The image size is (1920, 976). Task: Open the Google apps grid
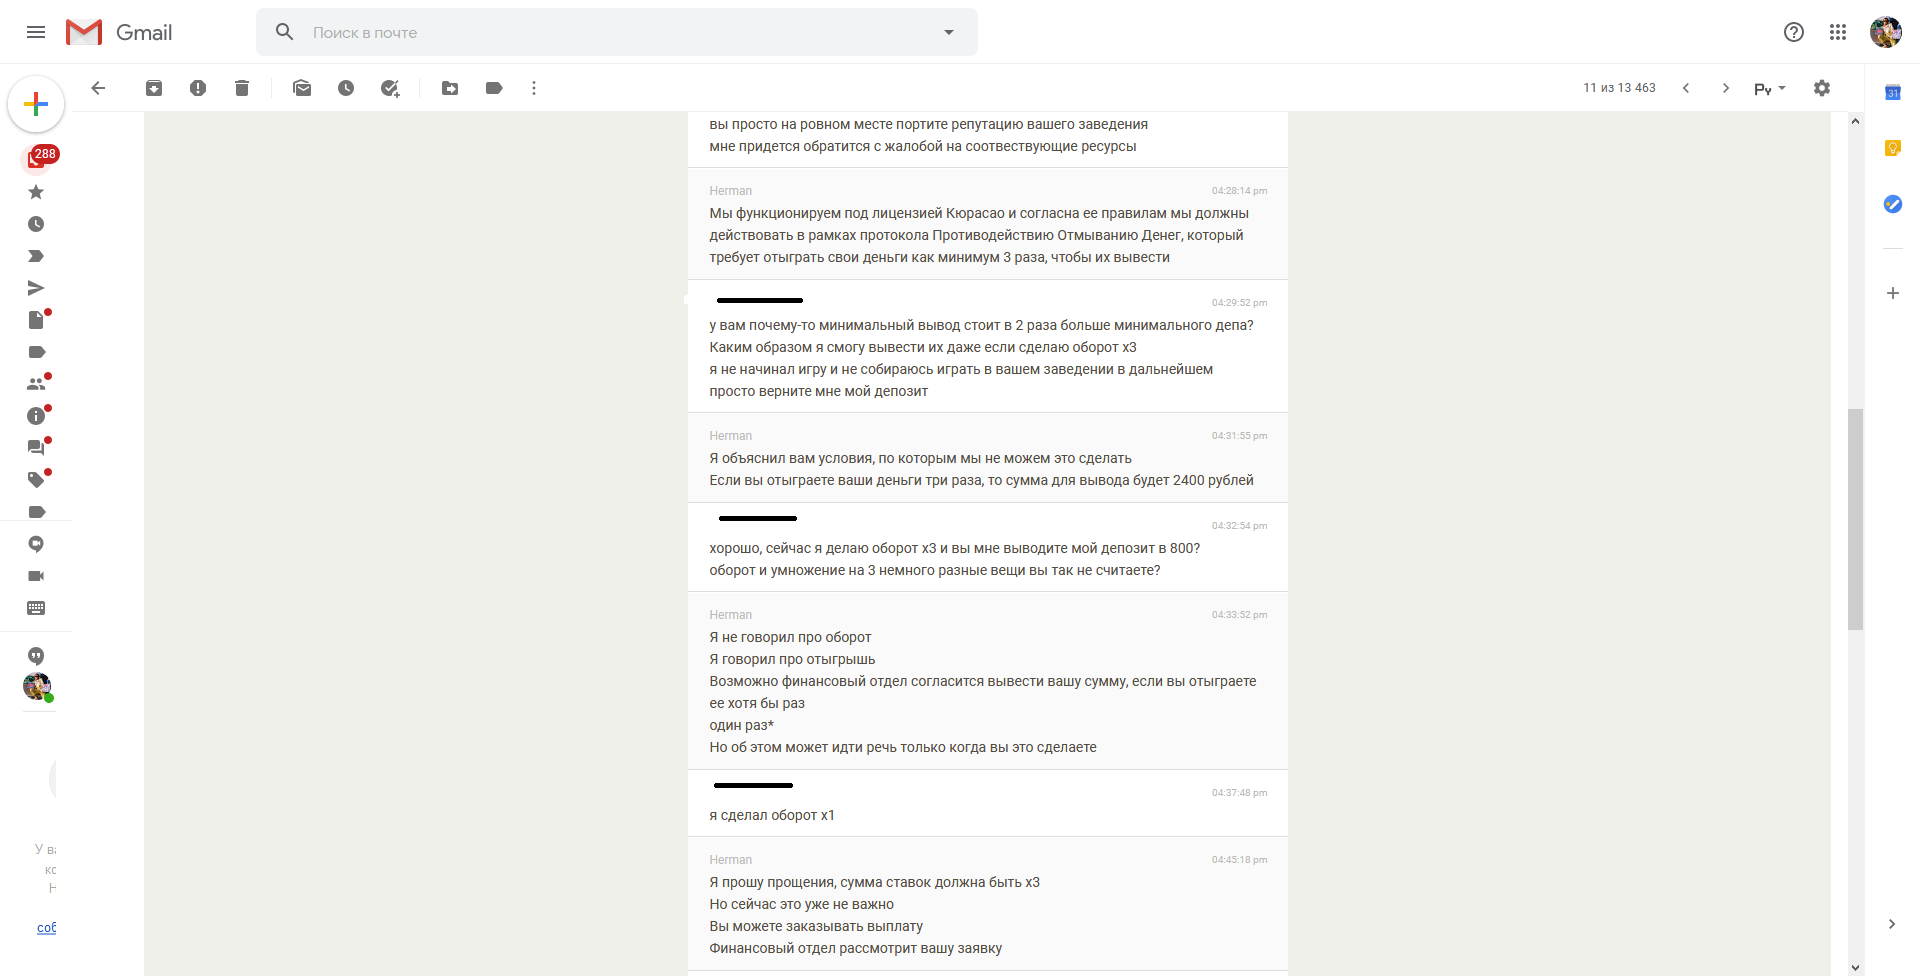click(x=1838, y=32)
